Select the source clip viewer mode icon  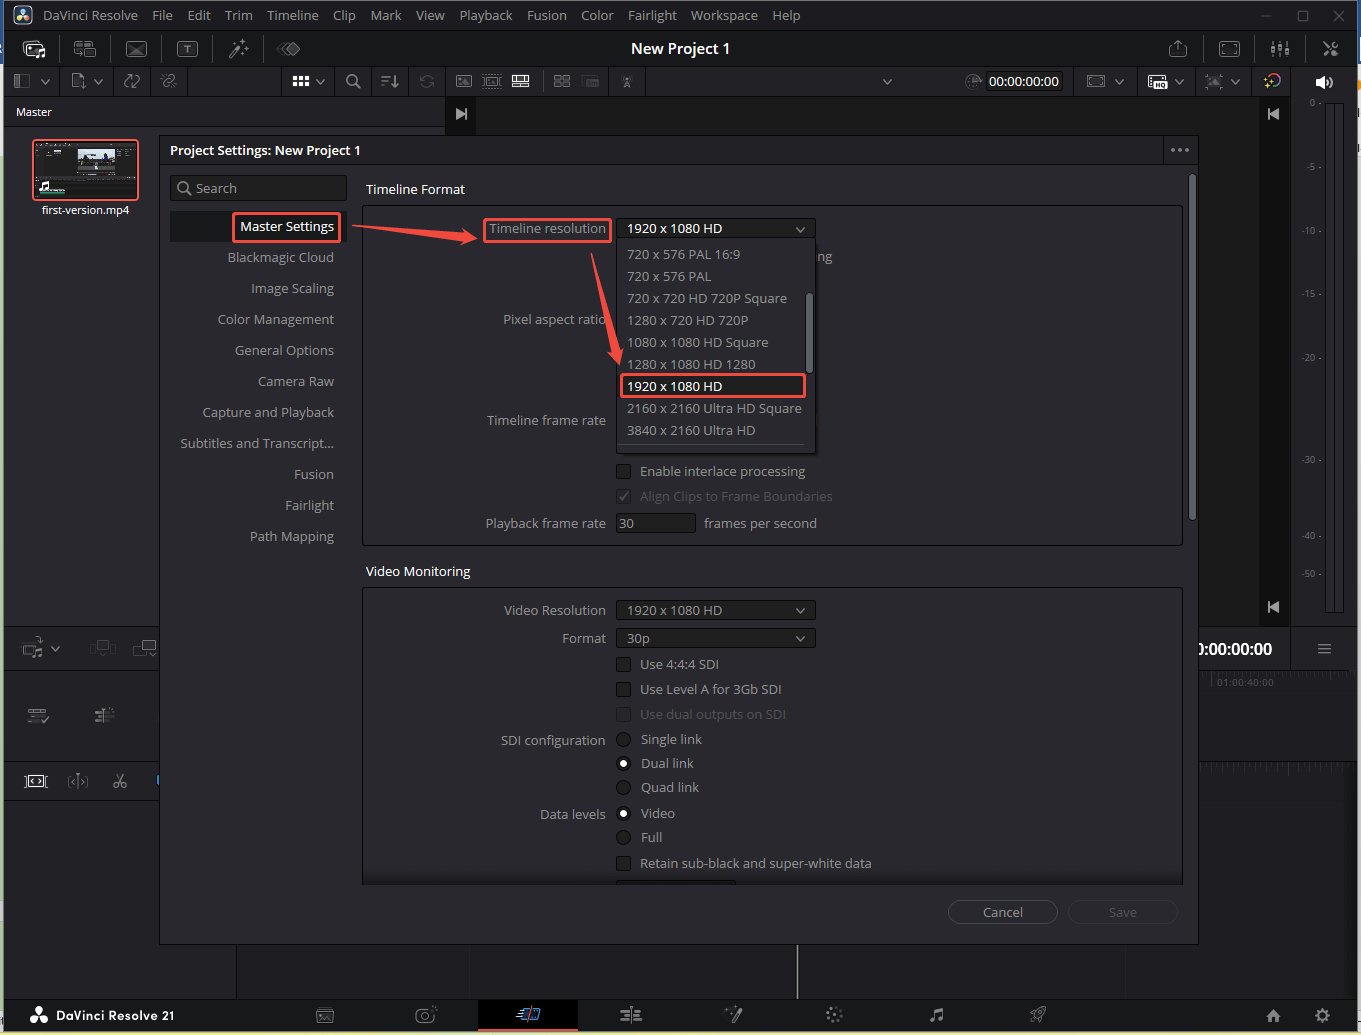464,82
